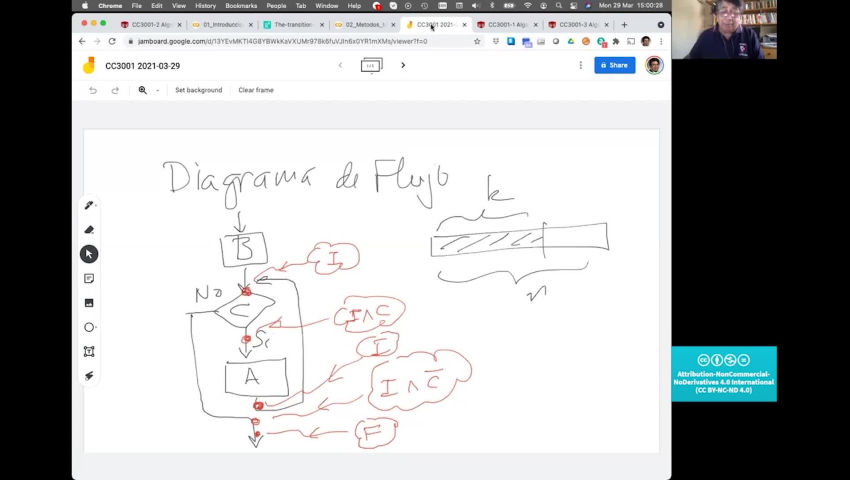
Task: Open the File menu
Action: pyautogui.click(x=136, y=5)
